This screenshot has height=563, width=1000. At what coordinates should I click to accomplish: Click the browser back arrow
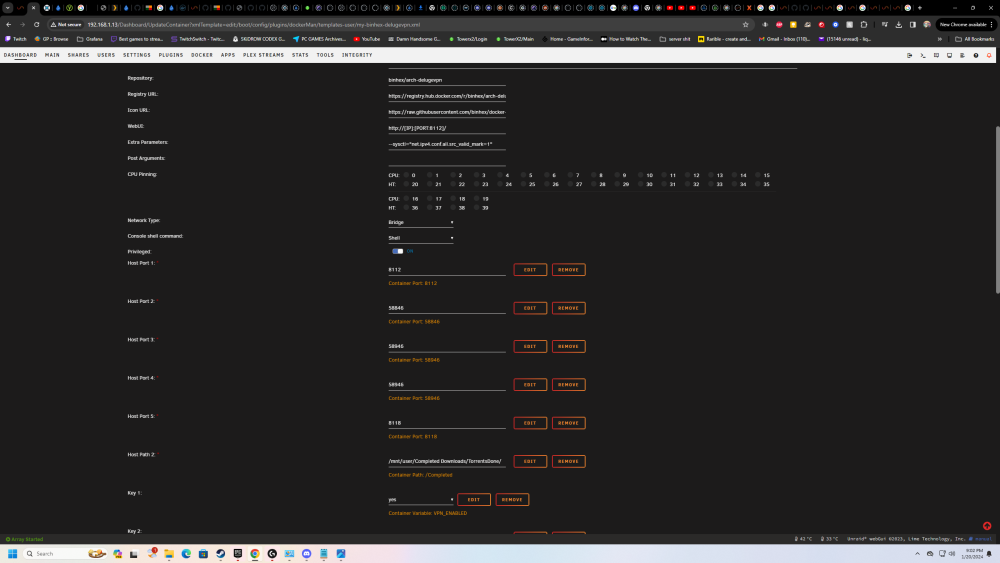point(8,24)
